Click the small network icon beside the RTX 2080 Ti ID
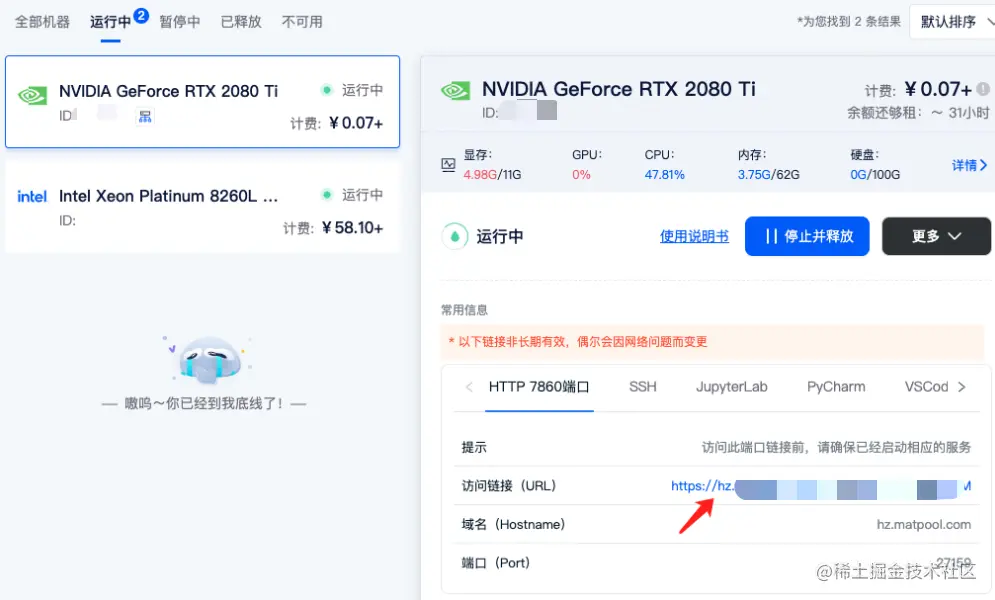 [x=145, y=116]
